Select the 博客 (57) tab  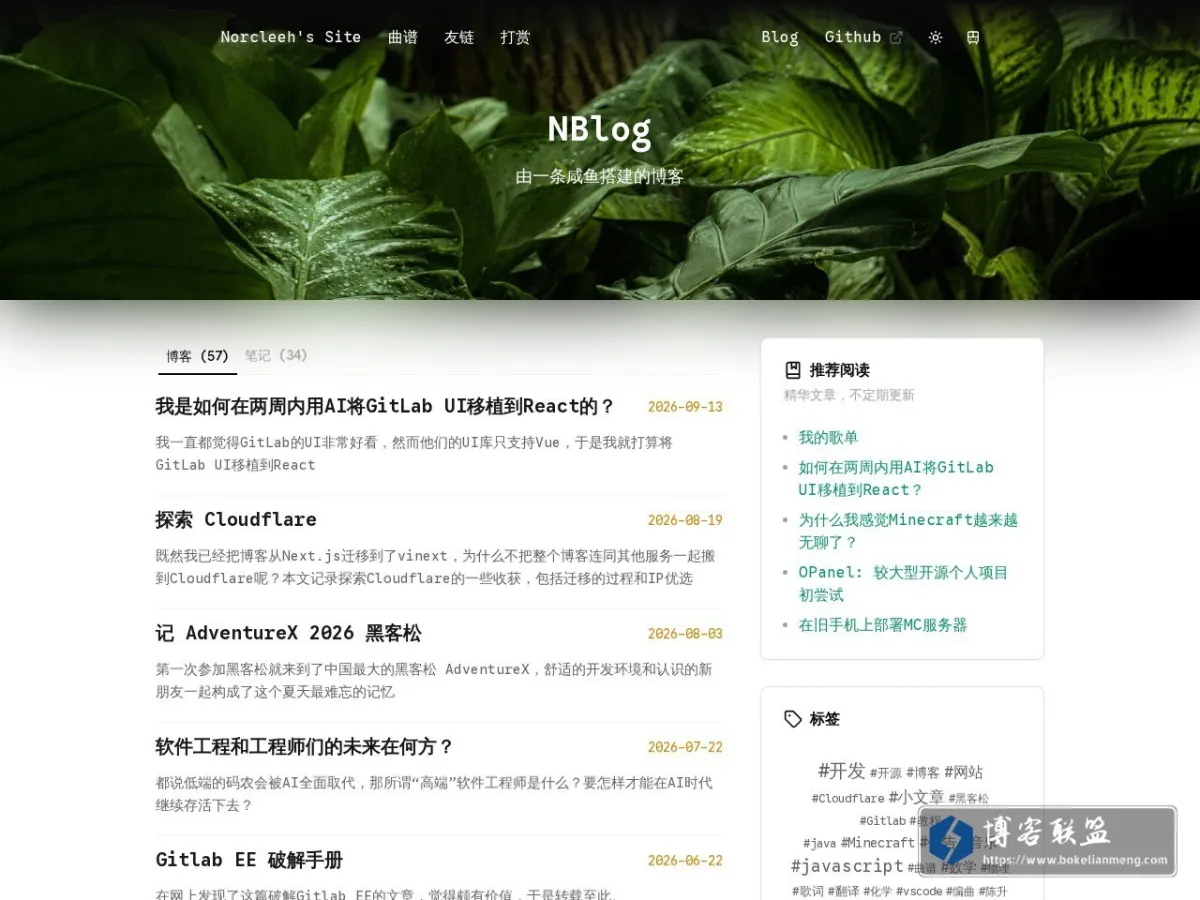[x=197, y=356]
